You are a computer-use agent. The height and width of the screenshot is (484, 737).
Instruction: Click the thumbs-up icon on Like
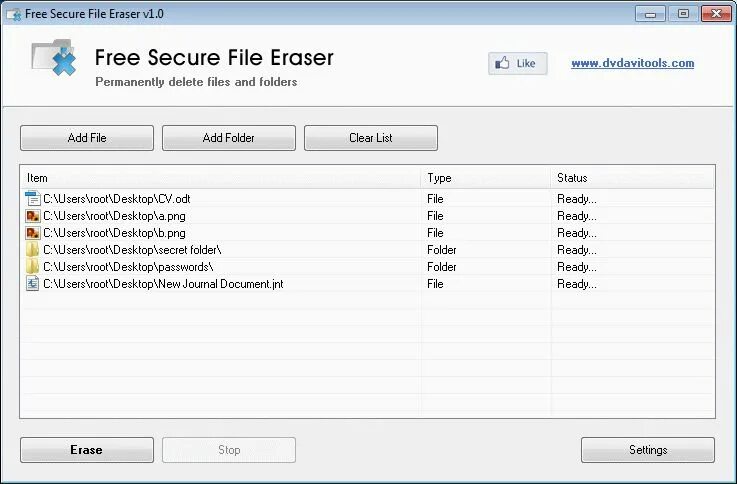click(x=502, y=63)
